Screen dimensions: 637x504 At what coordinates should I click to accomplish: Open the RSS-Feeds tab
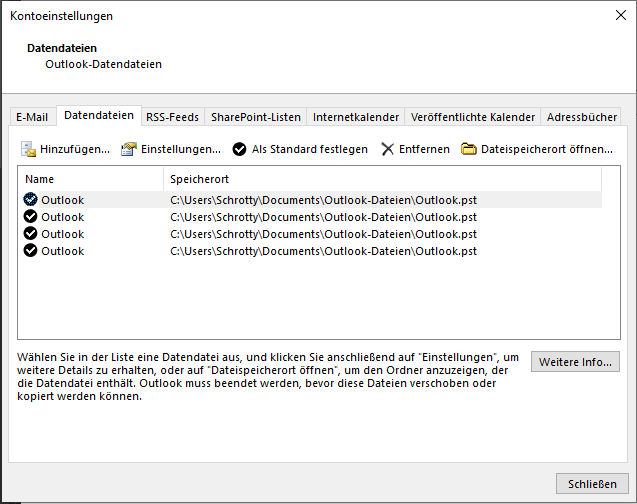click(x=172, y=117)
